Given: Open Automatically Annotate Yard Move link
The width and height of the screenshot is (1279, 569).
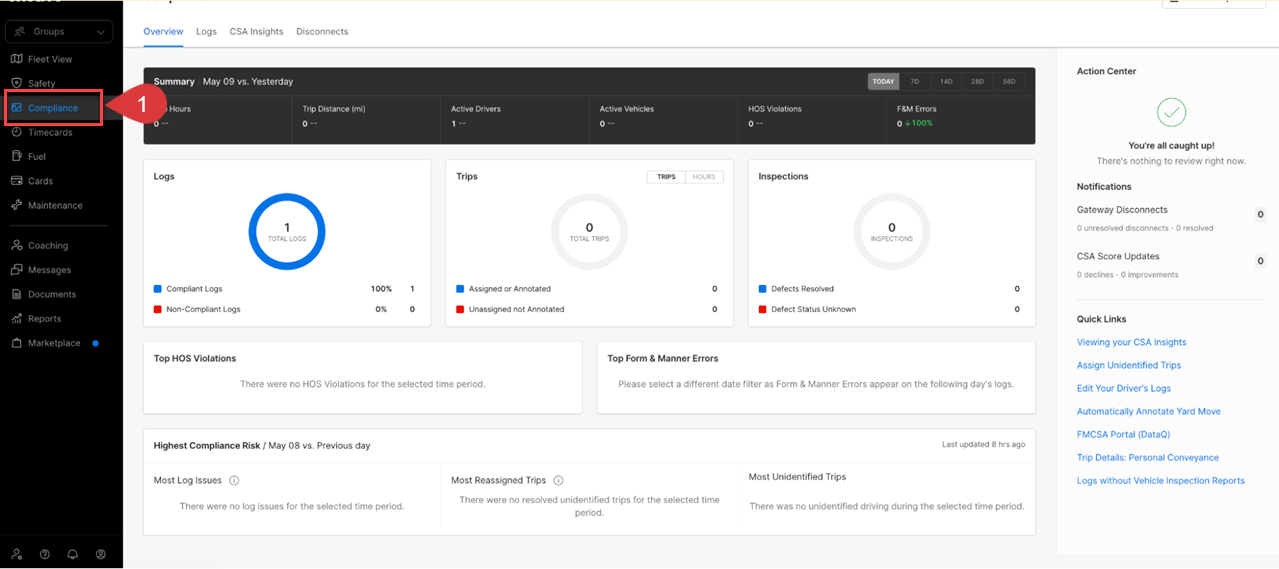Looking at the screenshot, I should [x=1149, y=411].
